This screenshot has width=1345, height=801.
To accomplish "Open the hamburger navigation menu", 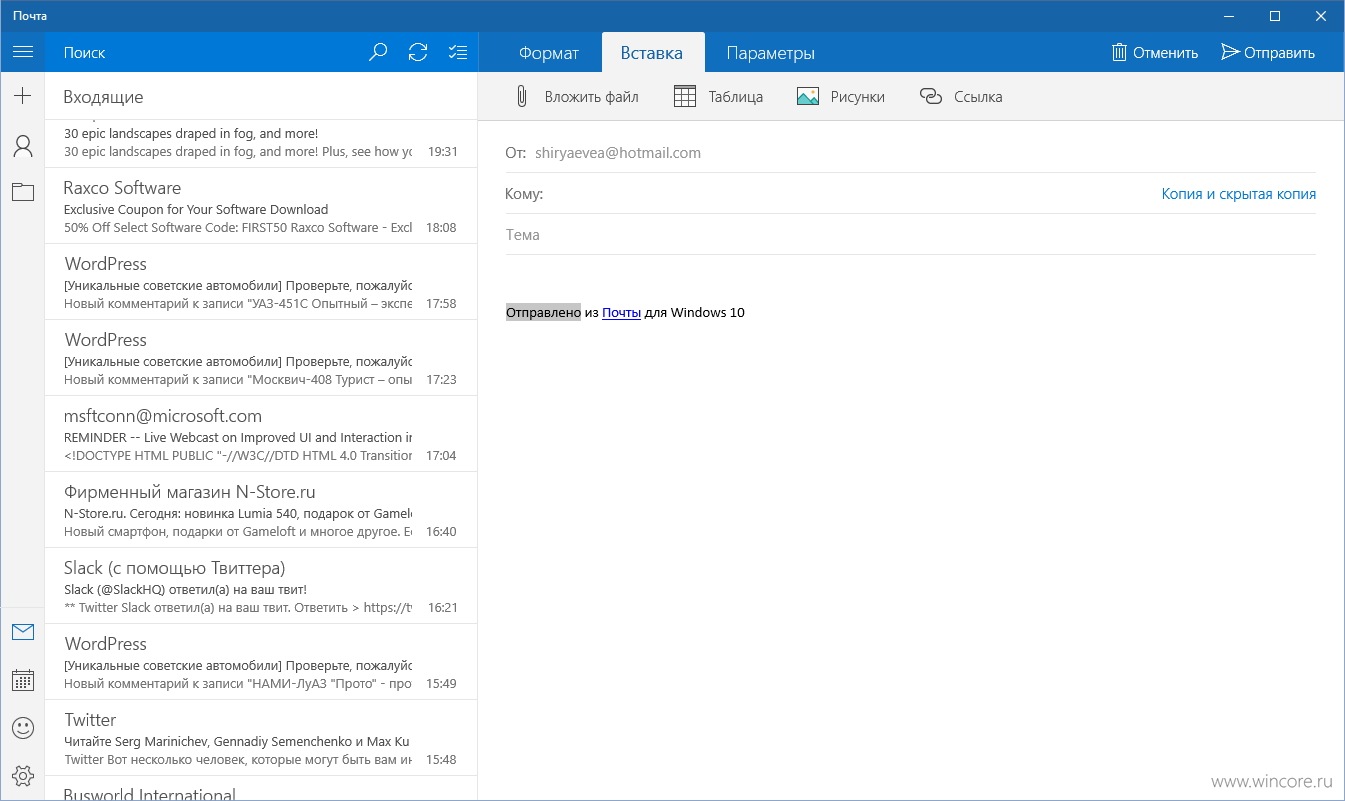I will point(23,52).
